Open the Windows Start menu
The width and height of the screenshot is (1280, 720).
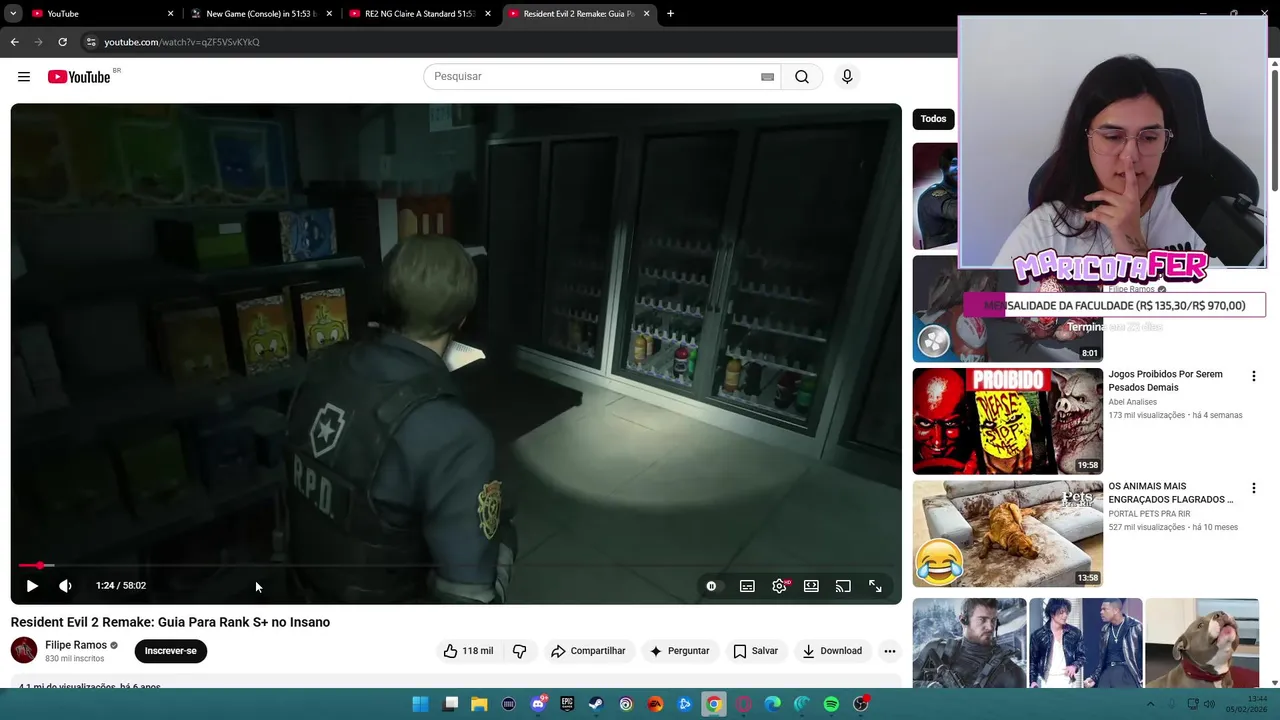point(420,704)
